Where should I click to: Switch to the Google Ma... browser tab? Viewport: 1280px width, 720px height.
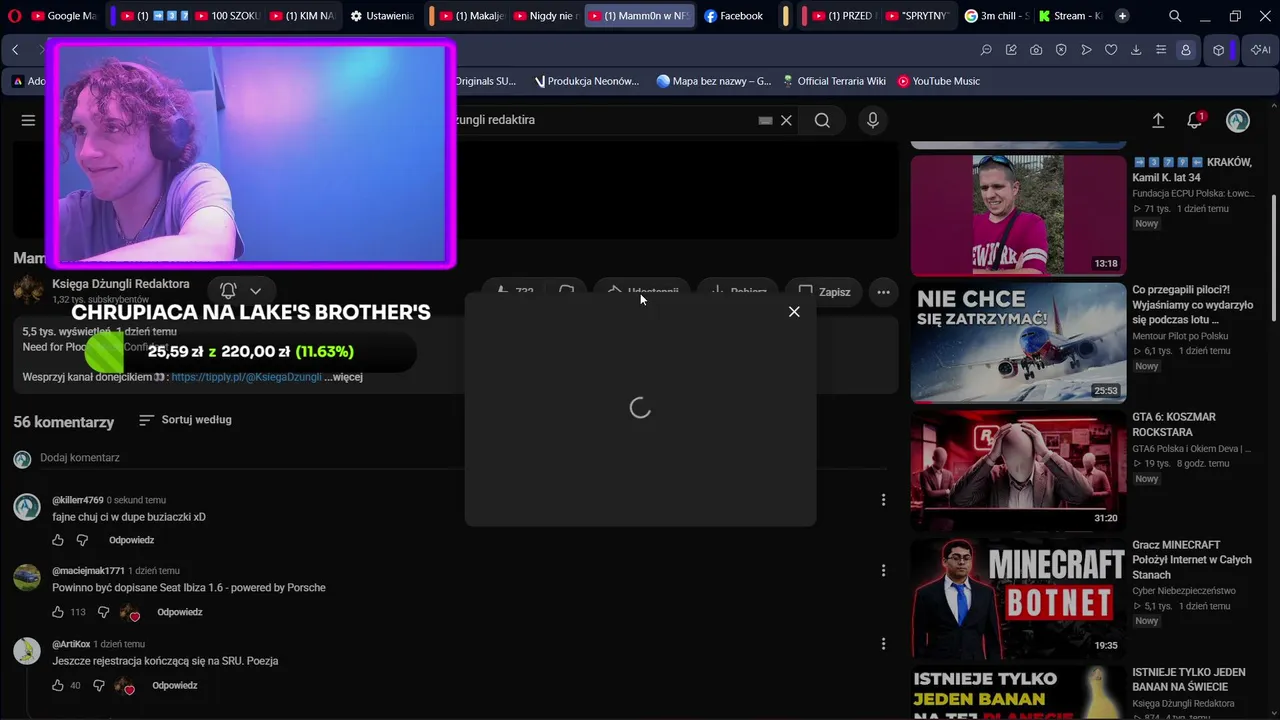(x=63, y=16)
